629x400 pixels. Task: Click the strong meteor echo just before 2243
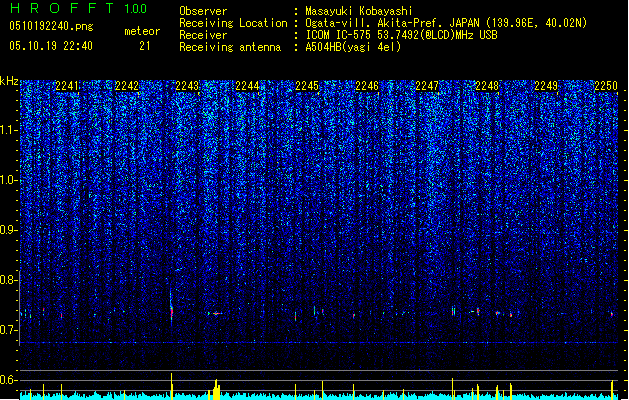coord(172,311)
